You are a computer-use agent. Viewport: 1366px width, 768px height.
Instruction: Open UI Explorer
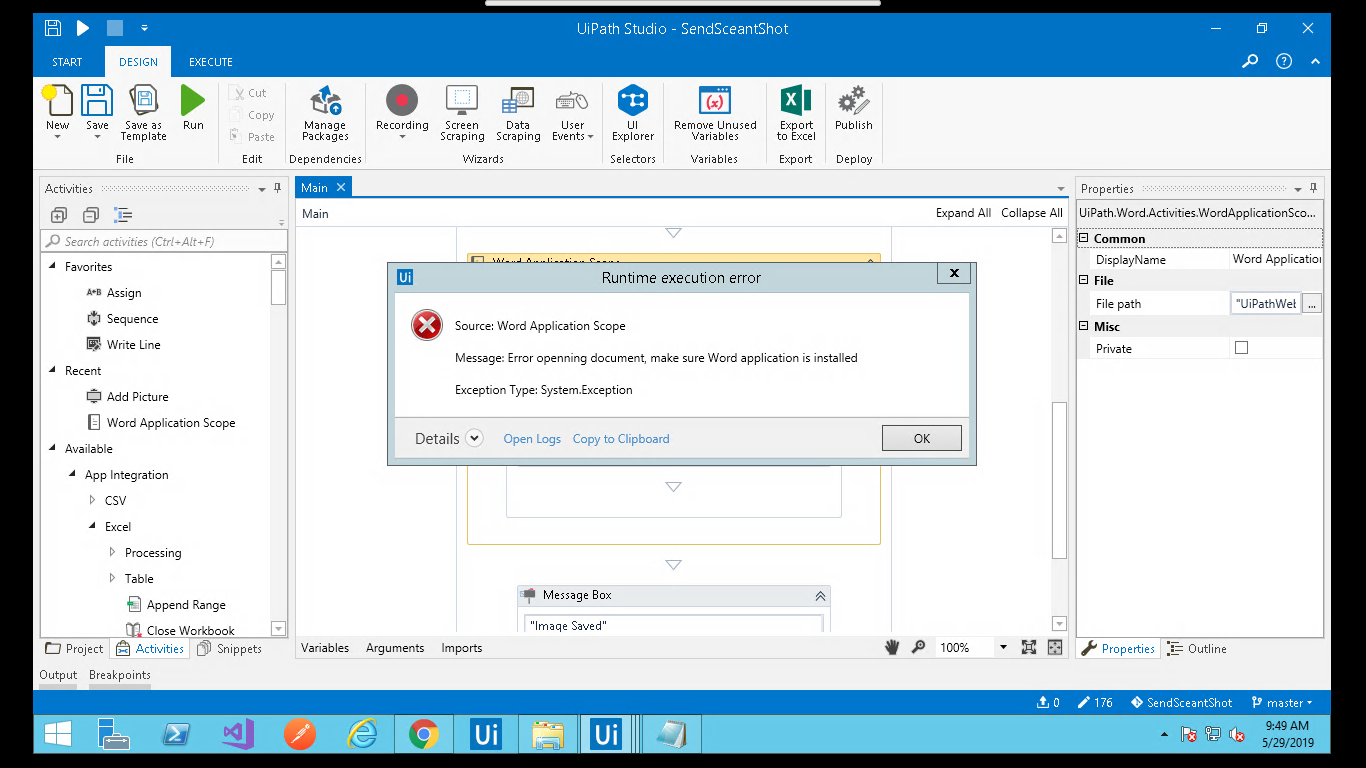(633, 113)
